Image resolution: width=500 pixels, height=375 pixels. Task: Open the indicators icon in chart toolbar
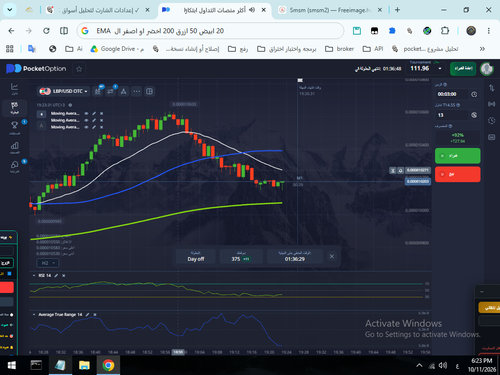[110, 91]
